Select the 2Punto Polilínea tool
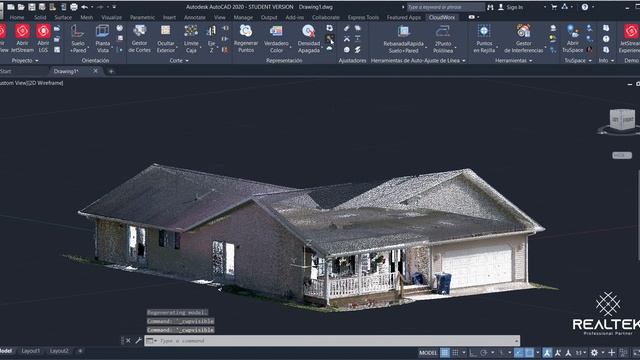 (x=443, y=38)
